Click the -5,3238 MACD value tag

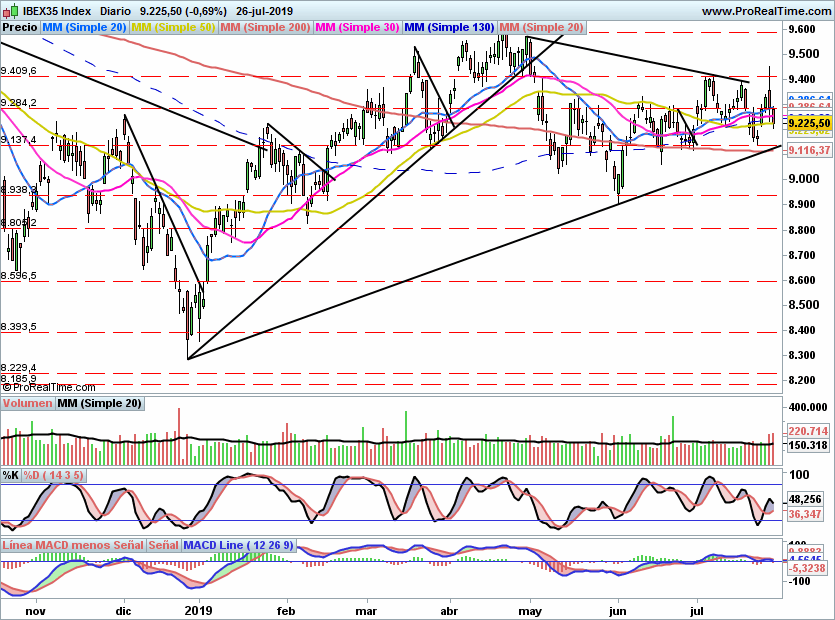[807, 568]
